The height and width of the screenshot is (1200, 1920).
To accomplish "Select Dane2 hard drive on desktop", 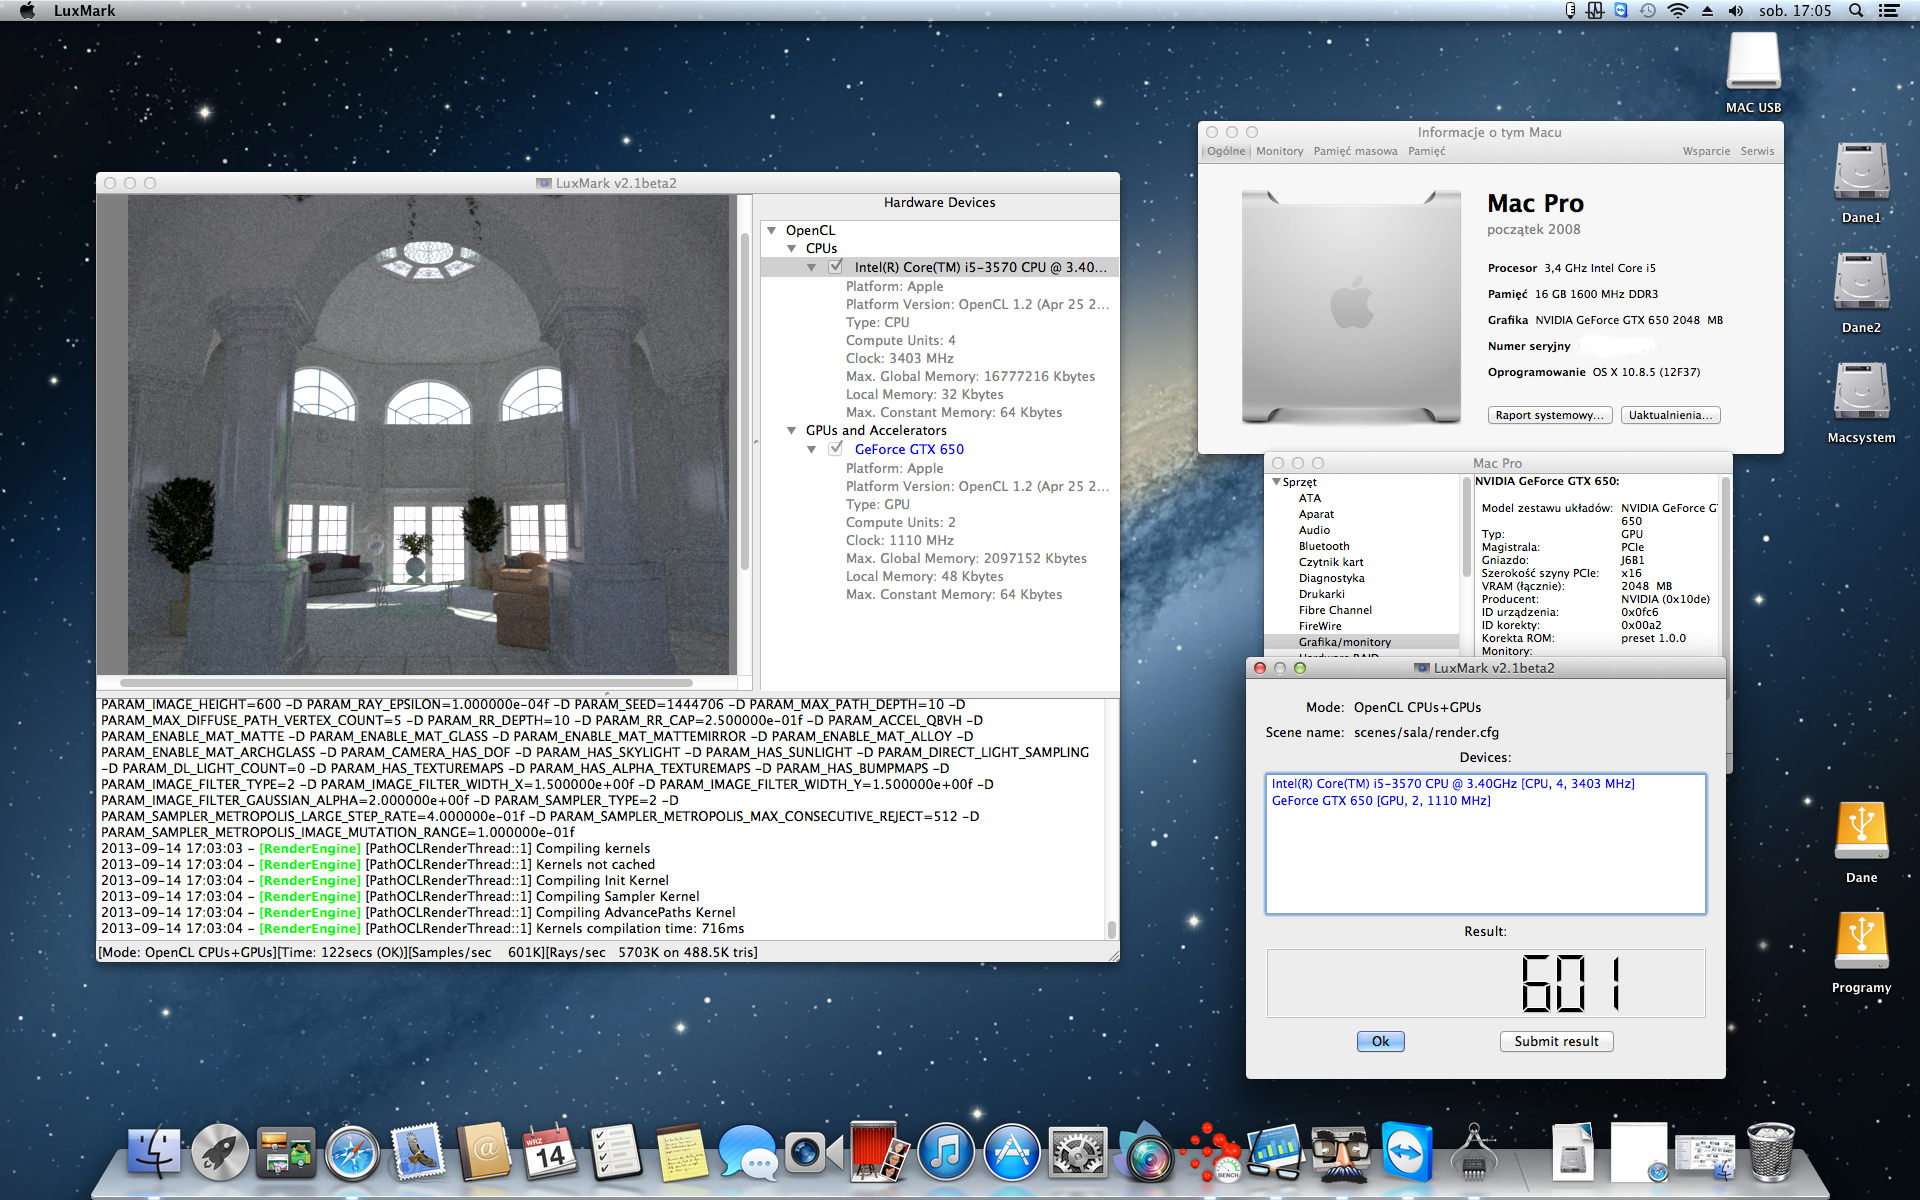I will pos(1861,293).
